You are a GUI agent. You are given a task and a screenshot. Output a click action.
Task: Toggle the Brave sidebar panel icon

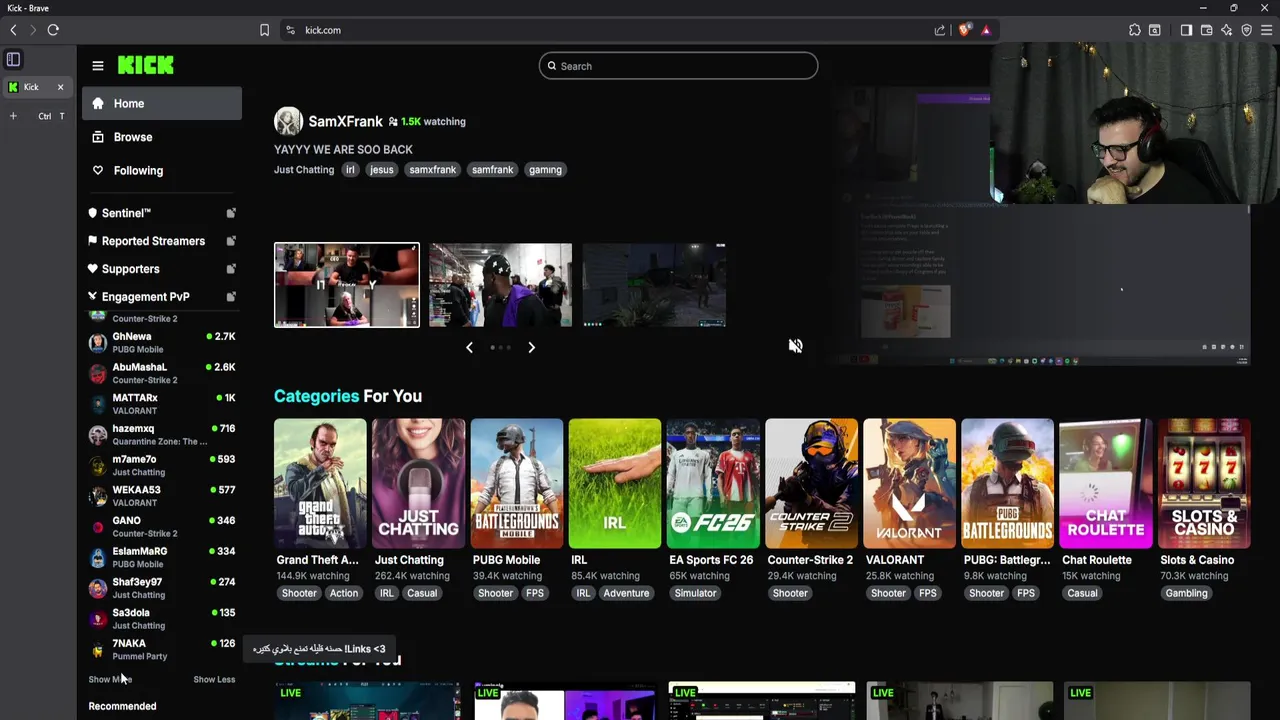[x=1186, y=30]
